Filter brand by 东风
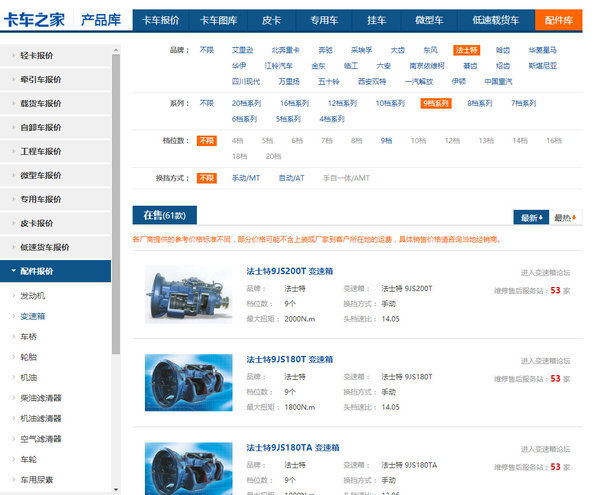Image resolution: width=600 pixels, height=495 pixels. [x=430, y=50]
